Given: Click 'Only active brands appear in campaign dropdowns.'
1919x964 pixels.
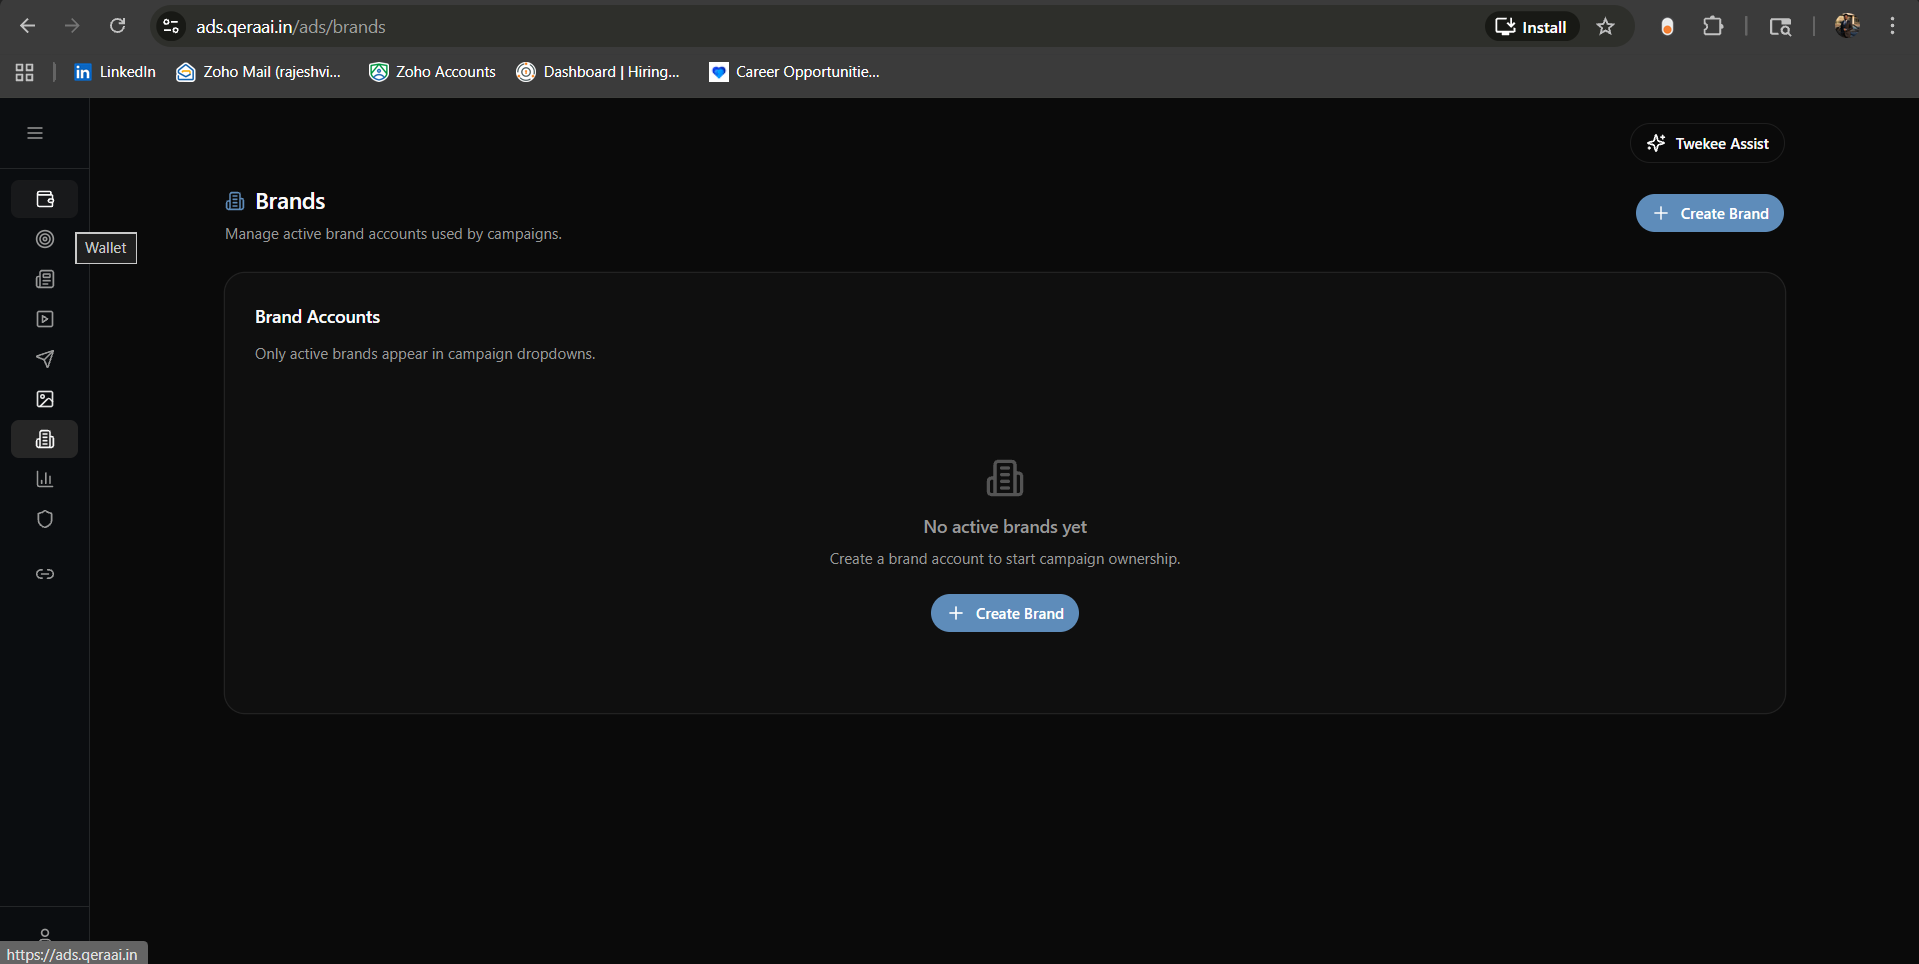Looking at the screenshot, I should tap(425, 354).
